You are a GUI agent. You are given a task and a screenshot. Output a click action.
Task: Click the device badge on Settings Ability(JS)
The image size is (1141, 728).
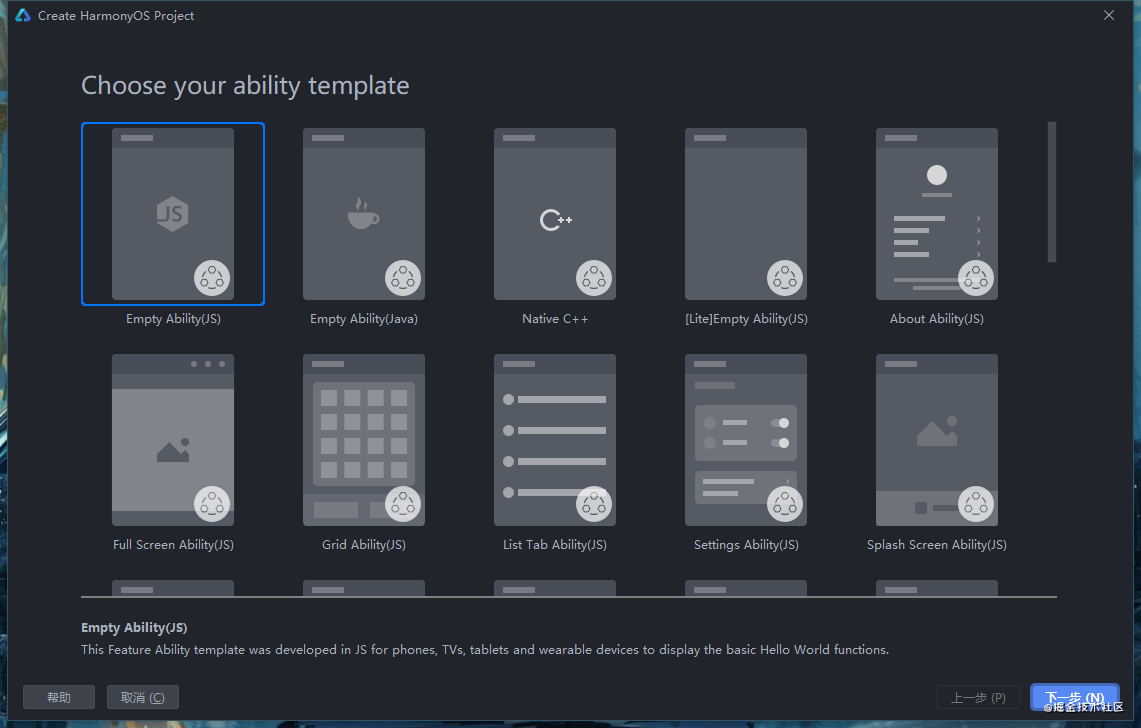785,504
